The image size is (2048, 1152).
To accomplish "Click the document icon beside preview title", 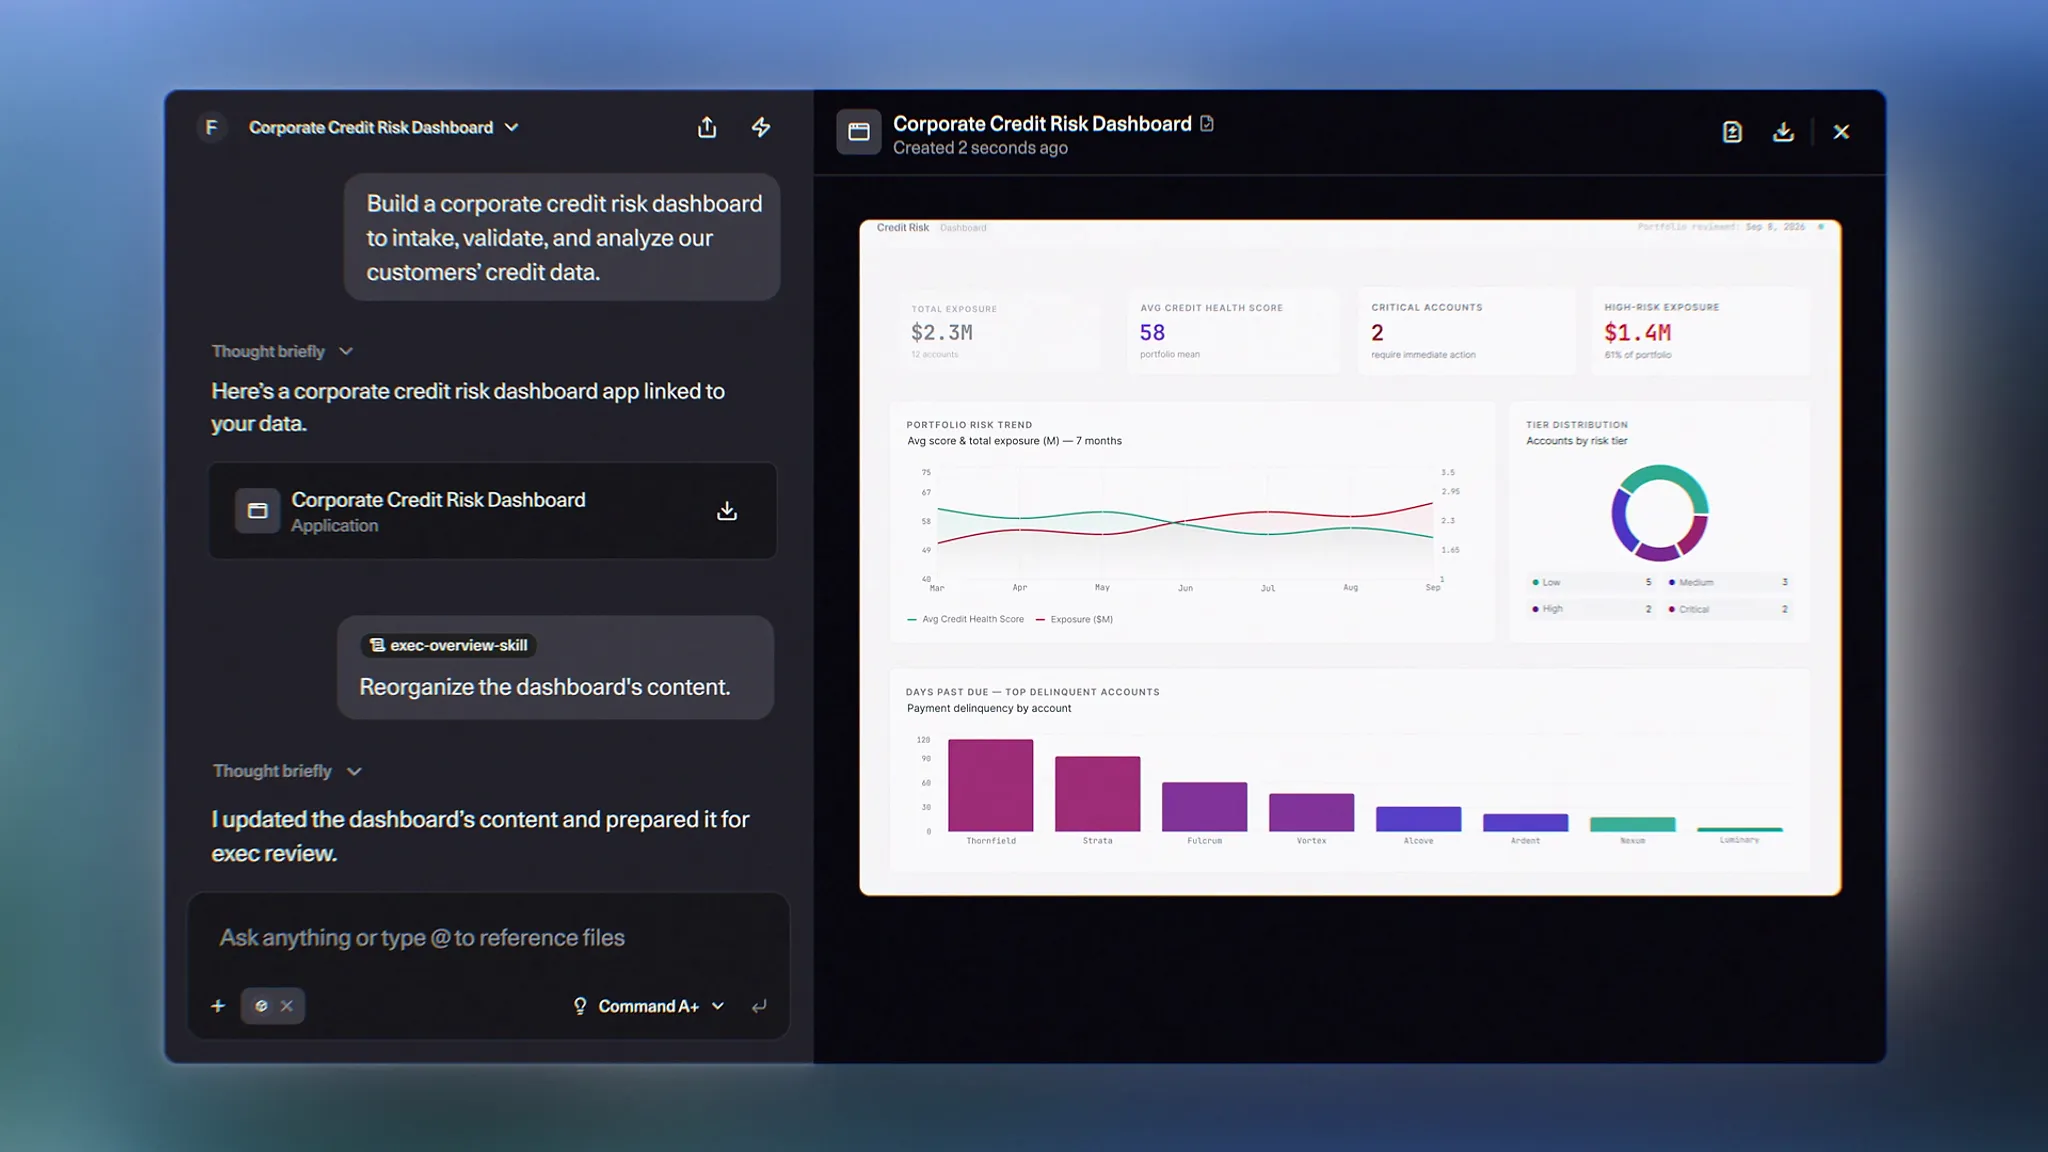I will [1207, 124].
